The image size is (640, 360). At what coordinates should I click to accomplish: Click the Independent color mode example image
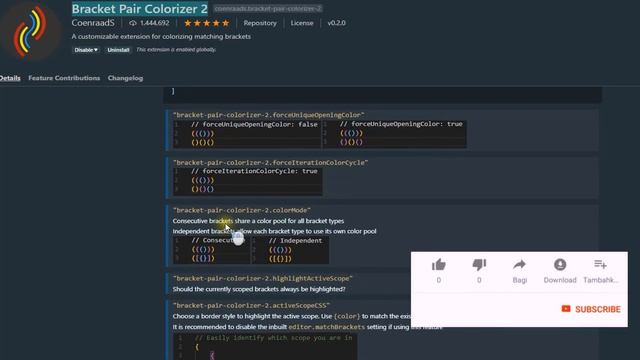[290, 250]
